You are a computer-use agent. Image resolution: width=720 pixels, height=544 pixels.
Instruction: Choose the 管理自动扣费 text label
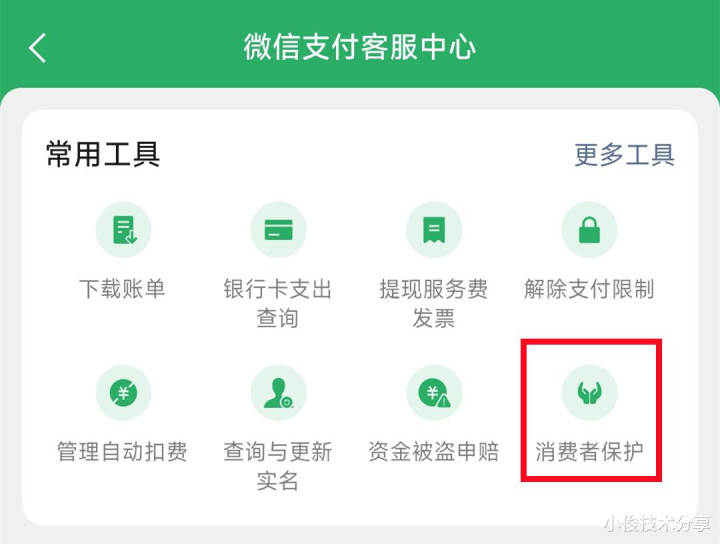point(122,452)
